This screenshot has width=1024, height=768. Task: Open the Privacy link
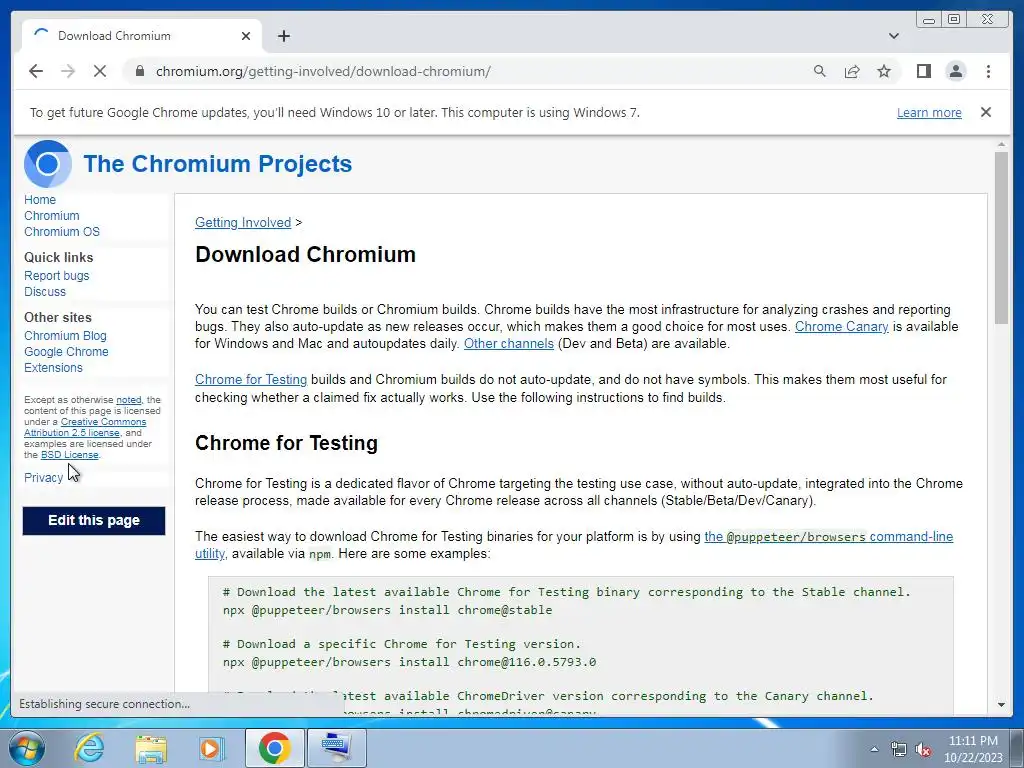click(x=43, y=477)
